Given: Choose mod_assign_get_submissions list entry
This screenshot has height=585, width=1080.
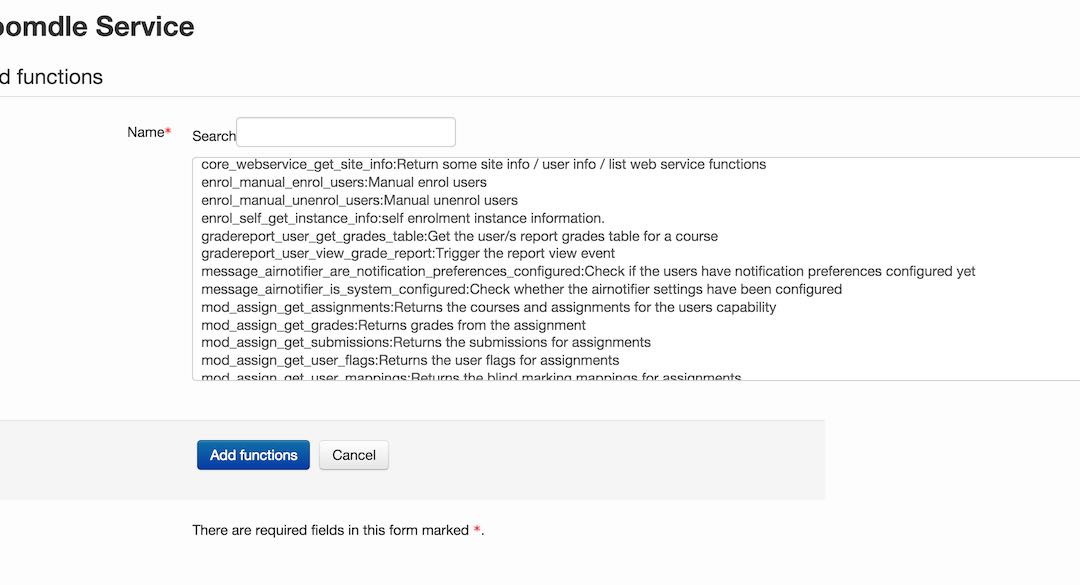Looking at the screenshot, I should click(x=426, y=342).
